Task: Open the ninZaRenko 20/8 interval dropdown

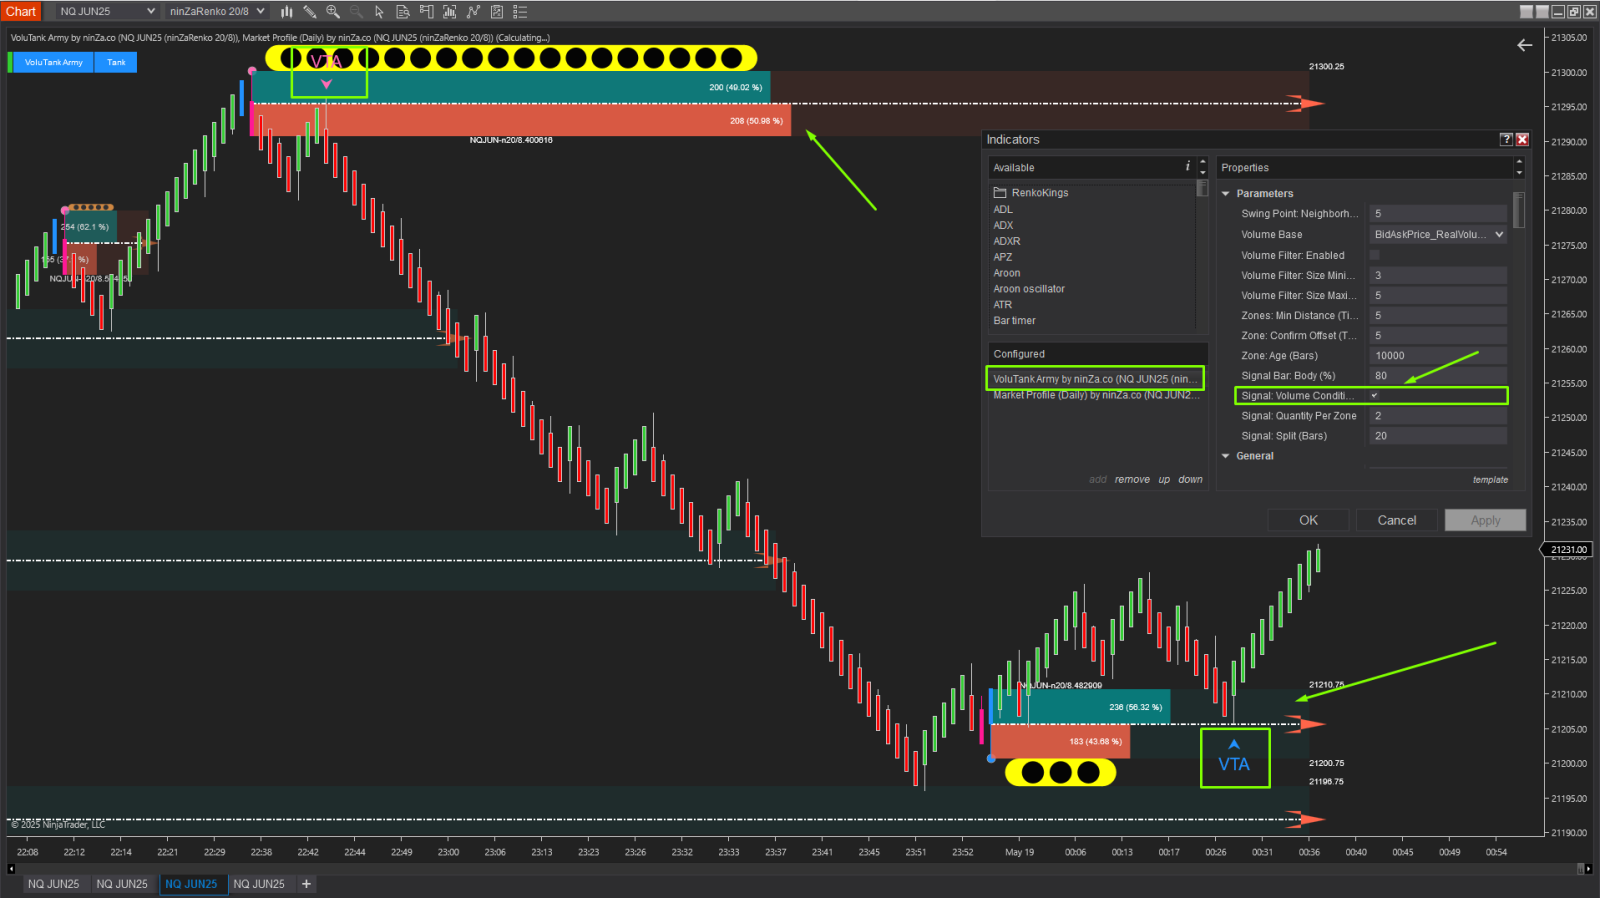Action: [x=217, y=12]
